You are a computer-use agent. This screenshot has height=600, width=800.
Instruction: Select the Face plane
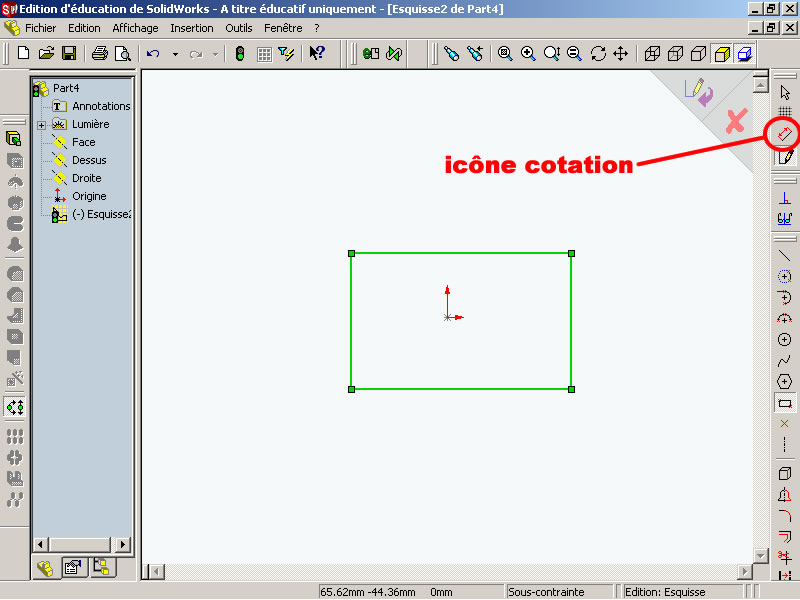point(84,142)
